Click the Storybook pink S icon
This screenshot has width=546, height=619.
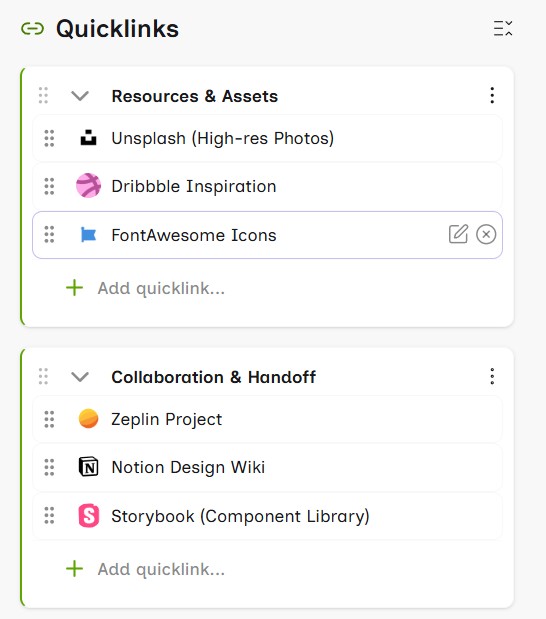[89, 516]
